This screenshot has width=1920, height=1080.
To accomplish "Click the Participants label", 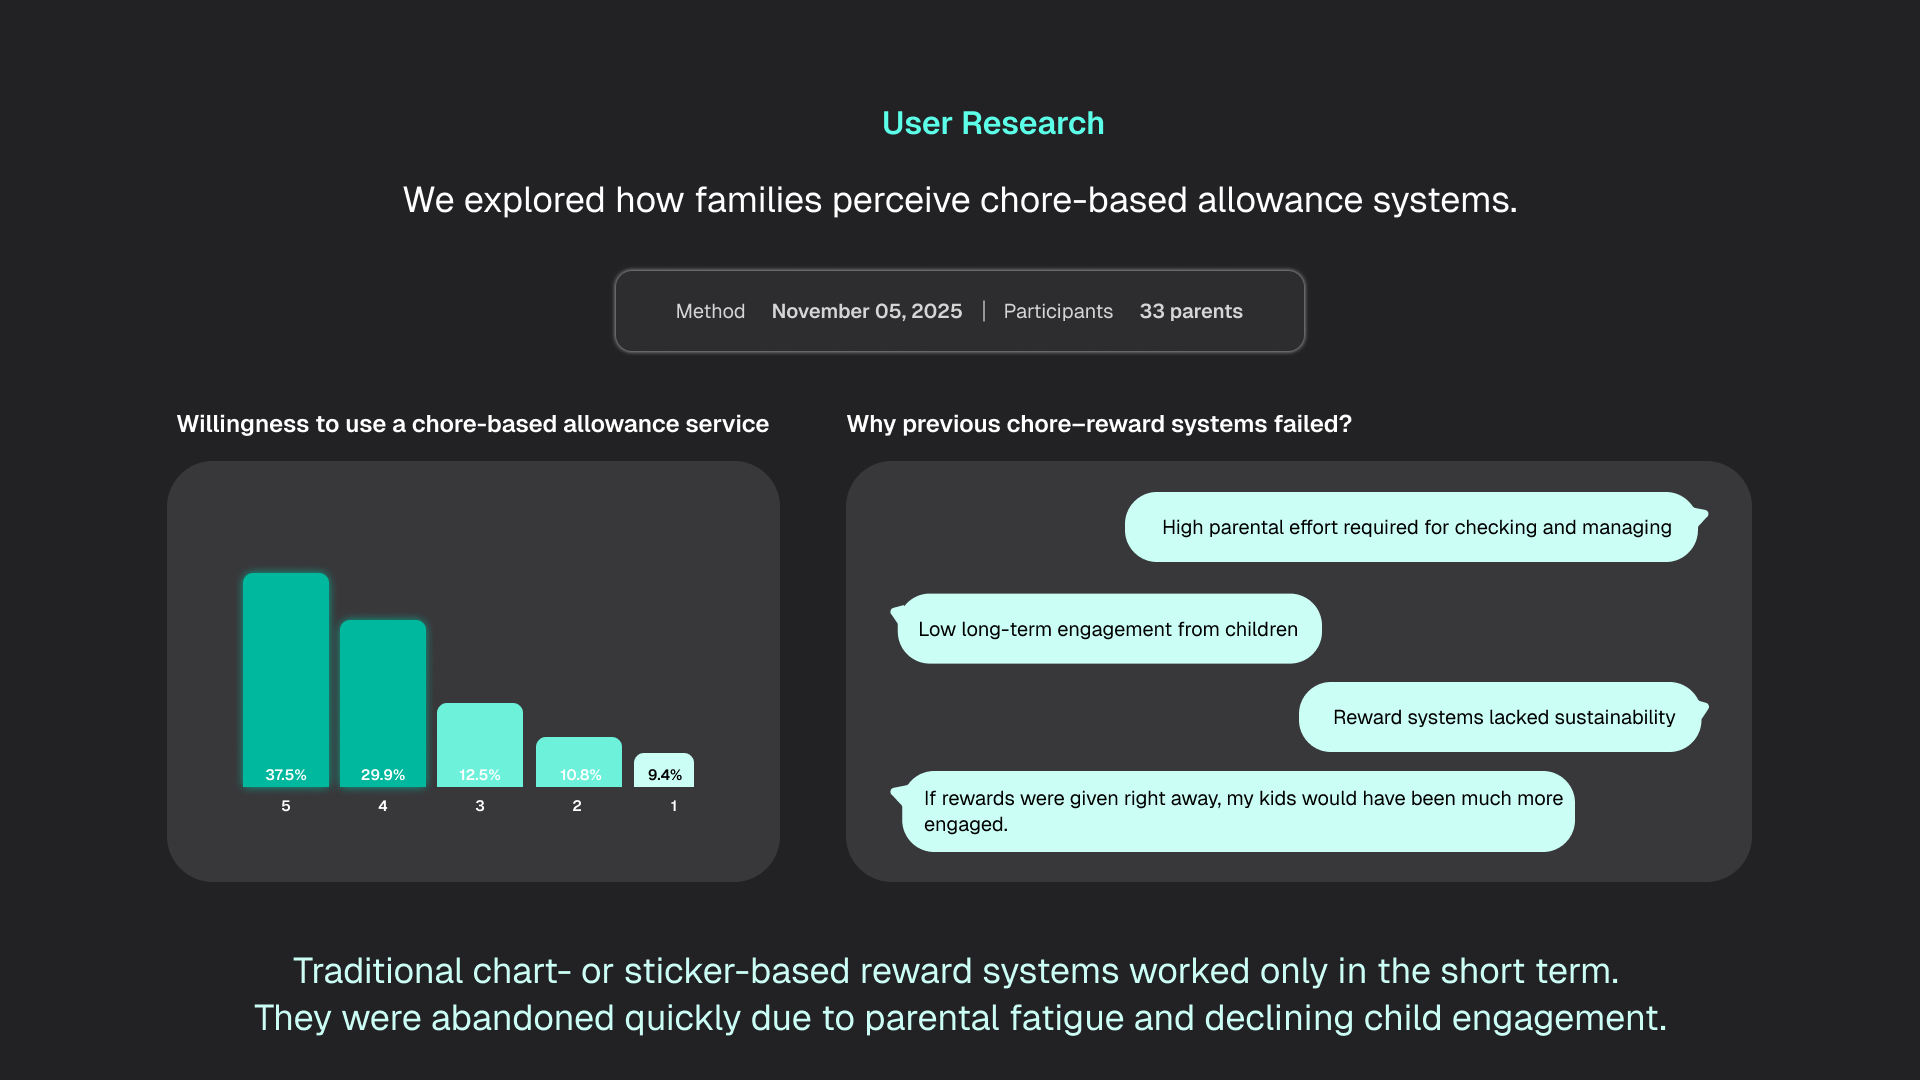I will coord(1058,311).
